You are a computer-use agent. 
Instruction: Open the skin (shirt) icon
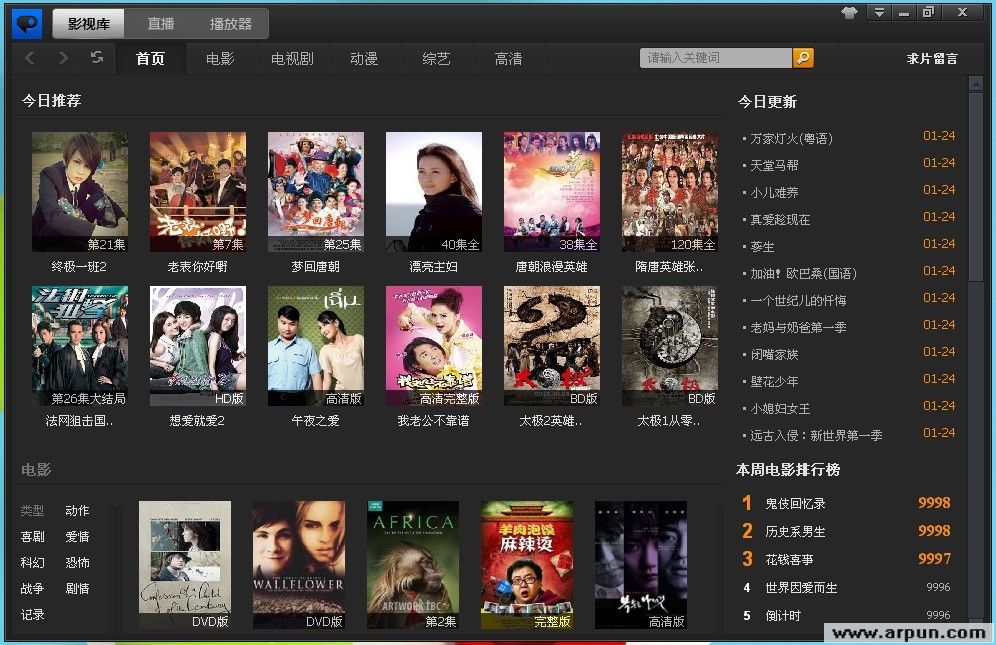coord(849,13)
